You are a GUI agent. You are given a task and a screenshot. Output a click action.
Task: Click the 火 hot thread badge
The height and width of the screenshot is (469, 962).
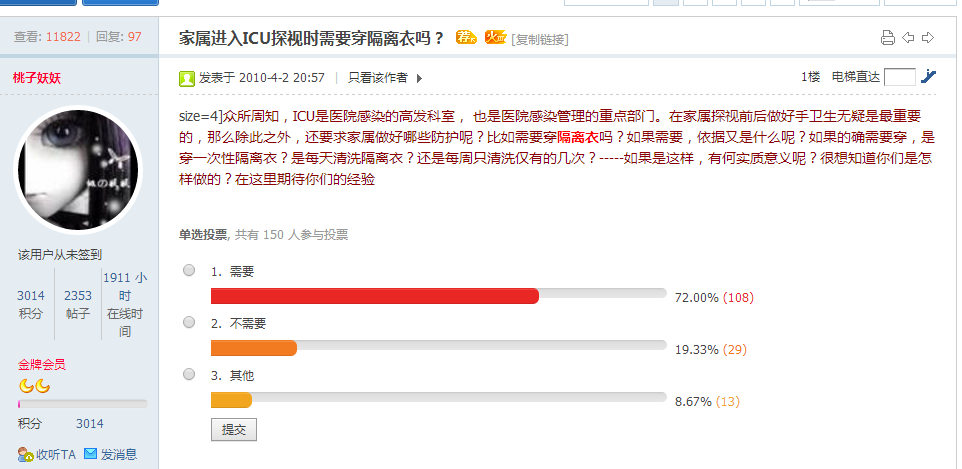pyautogui.click(x=495, y=38)
